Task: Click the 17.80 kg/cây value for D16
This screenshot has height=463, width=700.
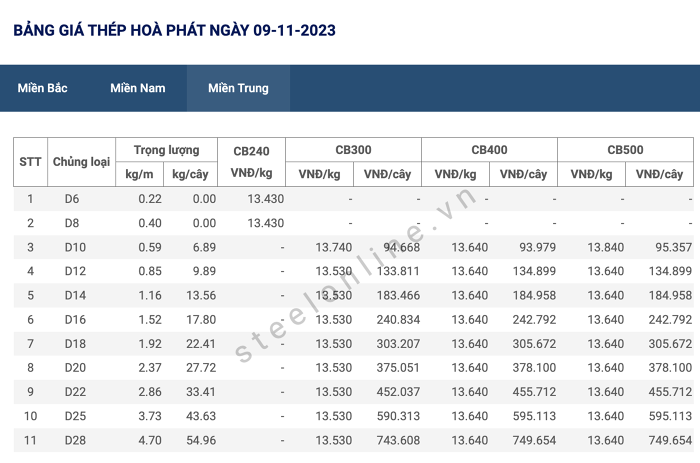Action: pos(201,319)
